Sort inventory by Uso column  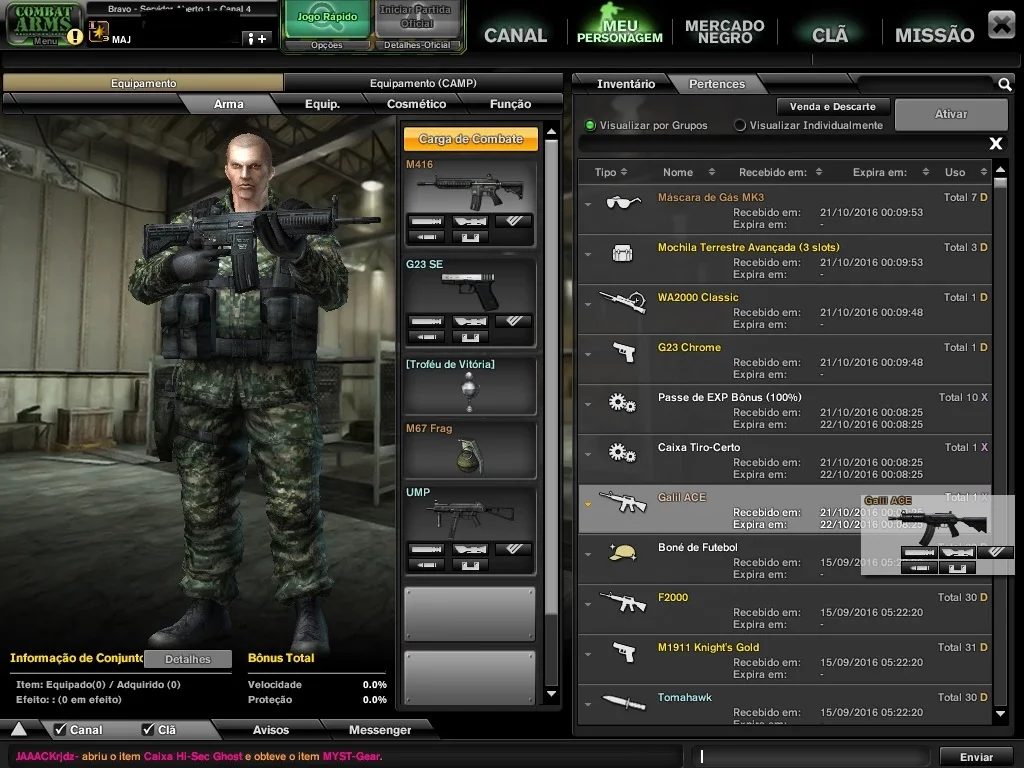[x=965, y=172]
